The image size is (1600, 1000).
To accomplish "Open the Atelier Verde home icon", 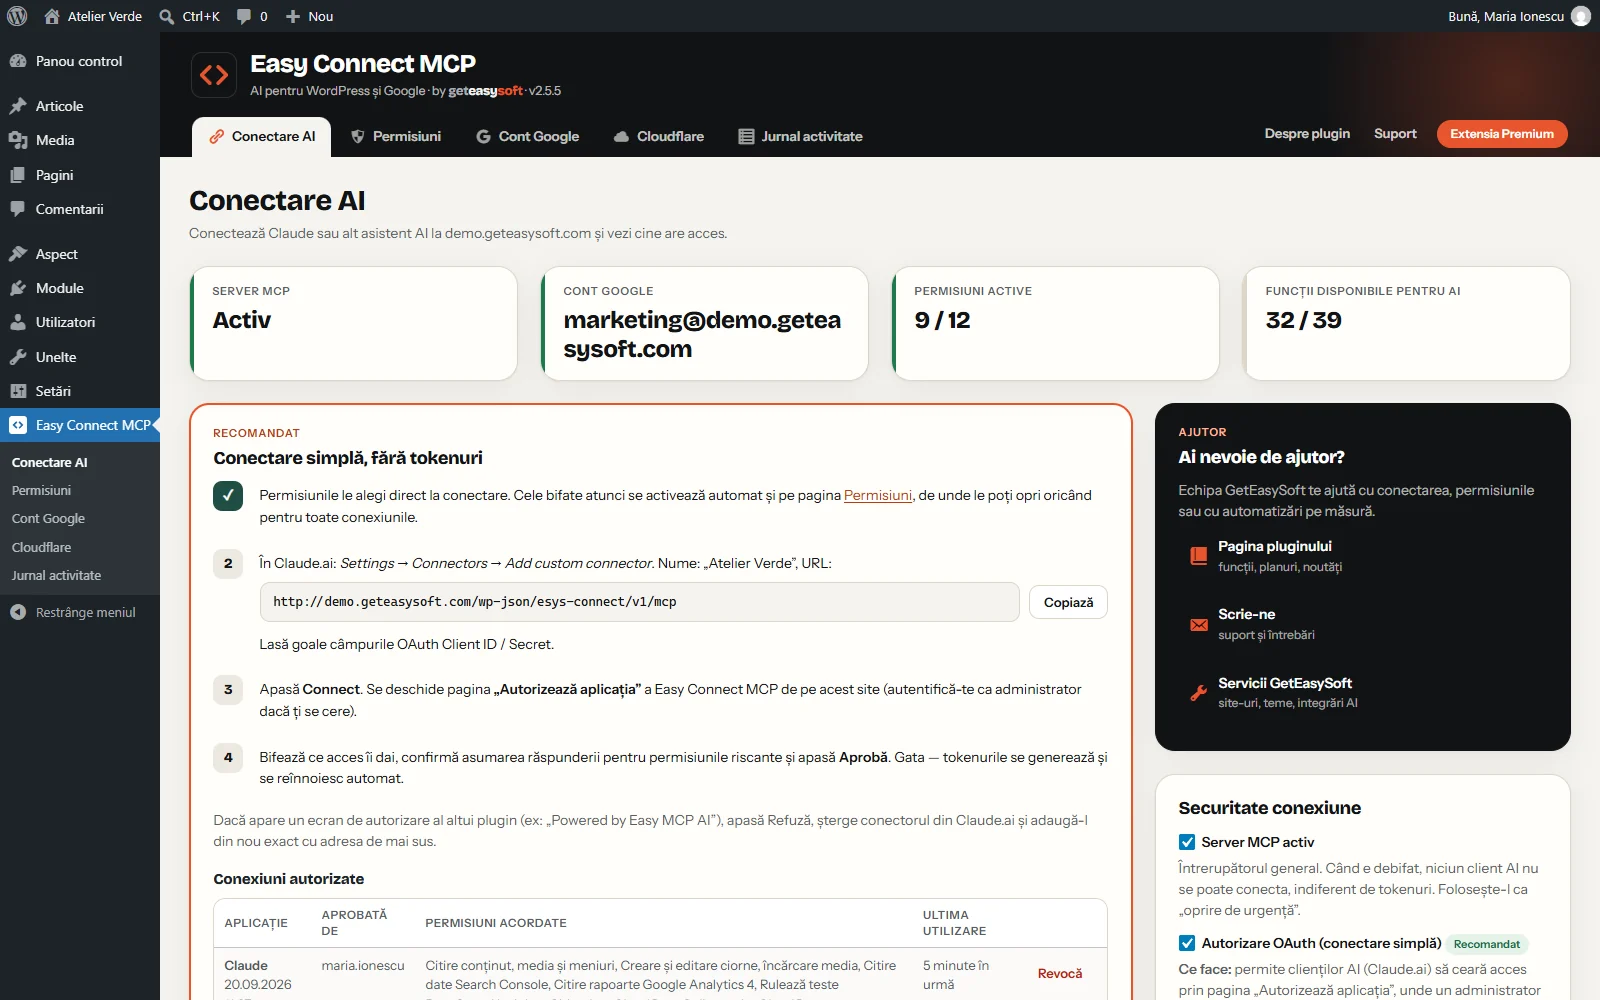I will tap(52, 16).
